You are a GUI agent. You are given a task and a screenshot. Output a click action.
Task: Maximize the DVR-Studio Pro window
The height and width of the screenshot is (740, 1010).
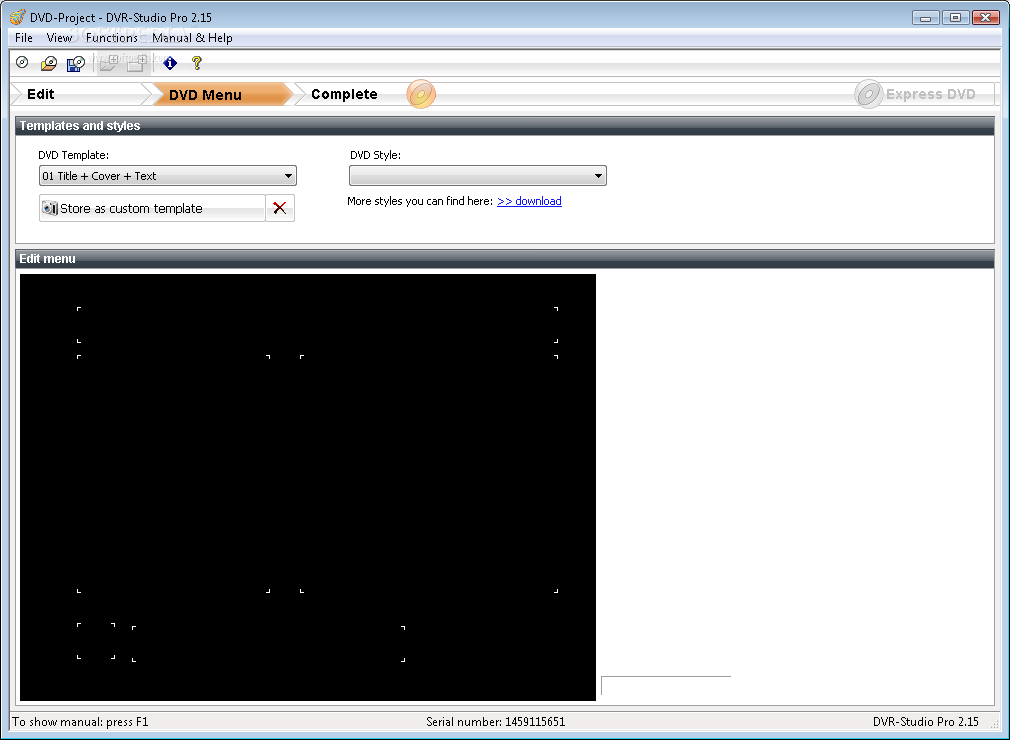tap(956, 17)
